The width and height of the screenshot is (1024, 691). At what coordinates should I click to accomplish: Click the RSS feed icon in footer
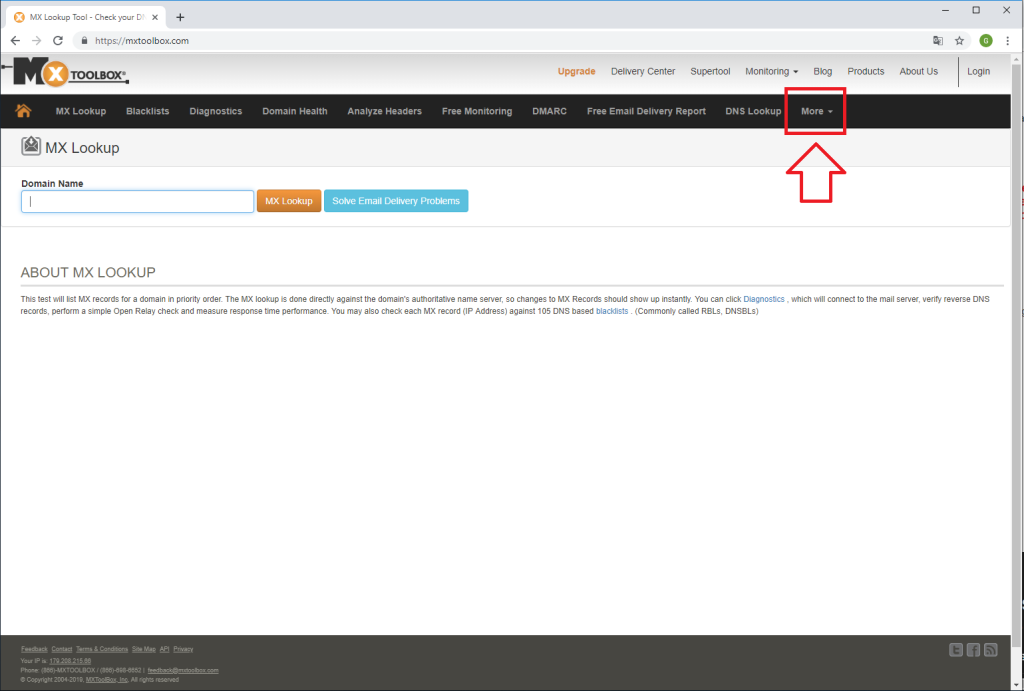click(991, 650)
